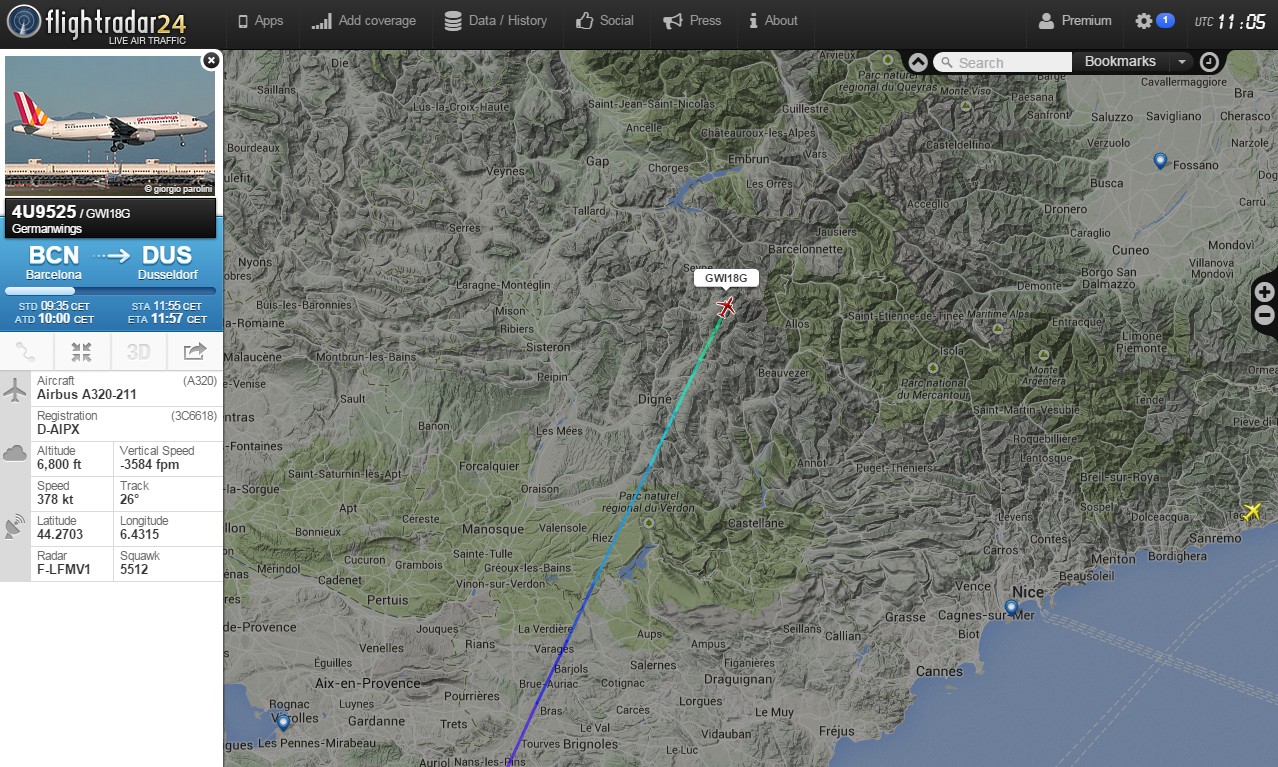Zoom out using the map minus button
1278x767 pixels.
tap(1265, 316)
